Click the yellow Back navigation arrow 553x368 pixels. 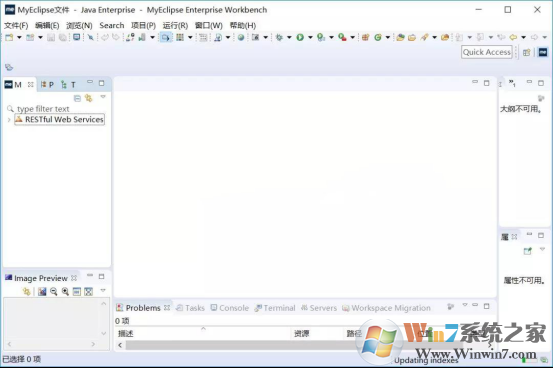click(513, 37)
